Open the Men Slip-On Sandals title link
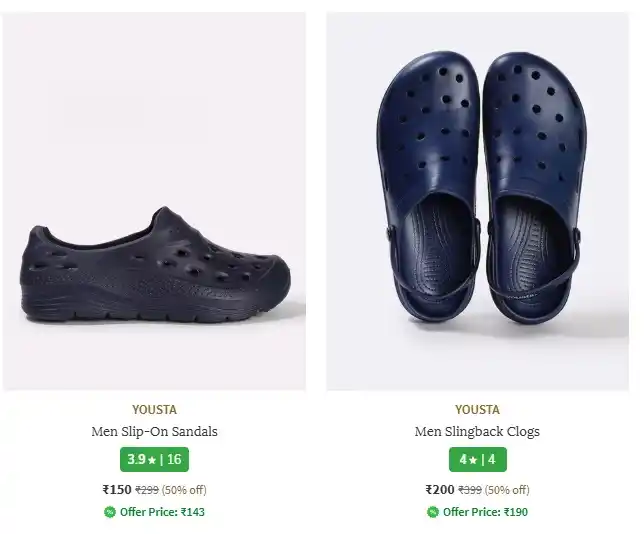 click(154, 432)
